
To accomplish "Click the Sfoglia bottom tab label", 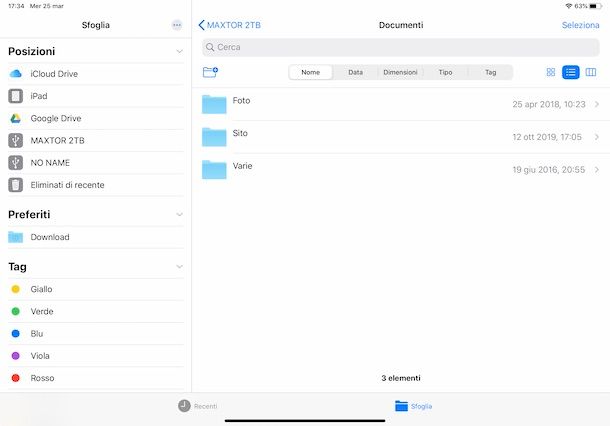I will click(421, 406).
